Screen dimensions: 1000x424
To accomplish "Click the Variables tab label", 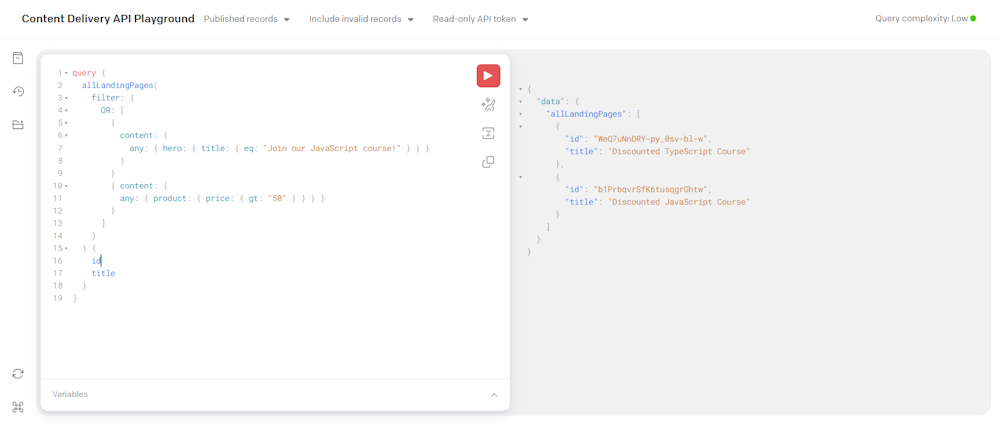I will tap(70, 394).
